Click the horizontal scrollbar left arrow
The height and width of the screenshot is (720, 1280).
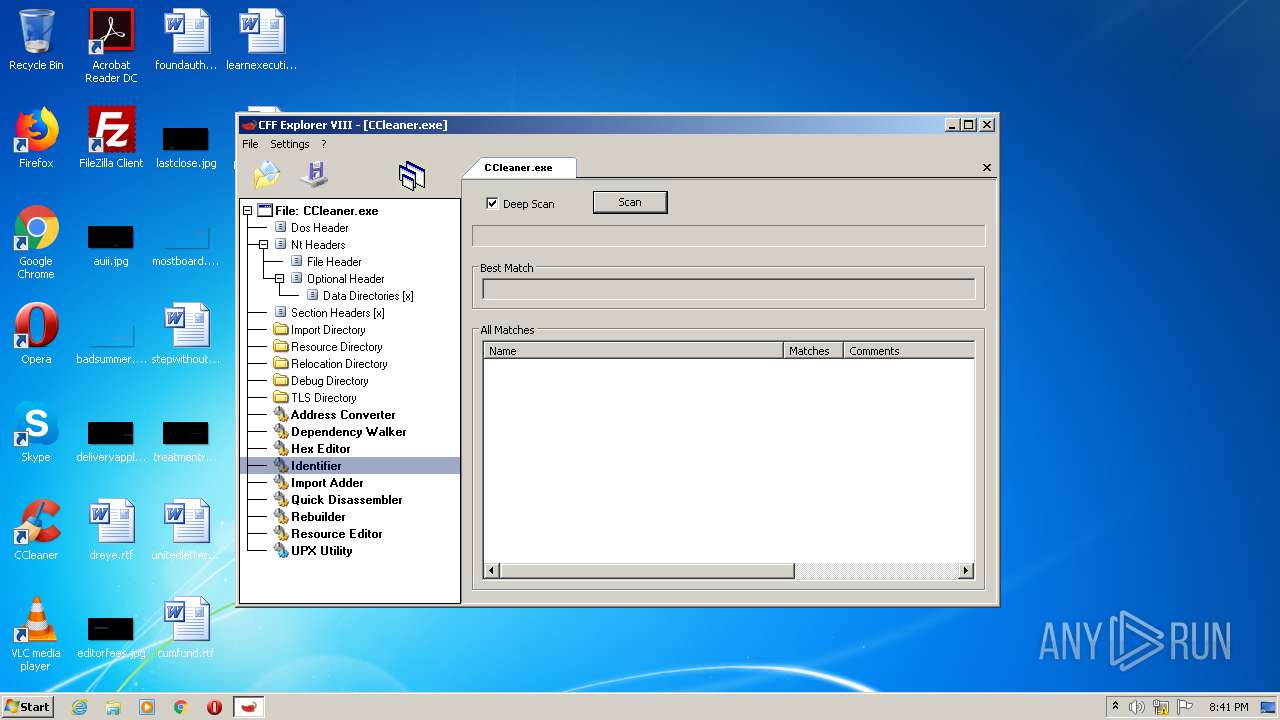click(x=492, y=571)
